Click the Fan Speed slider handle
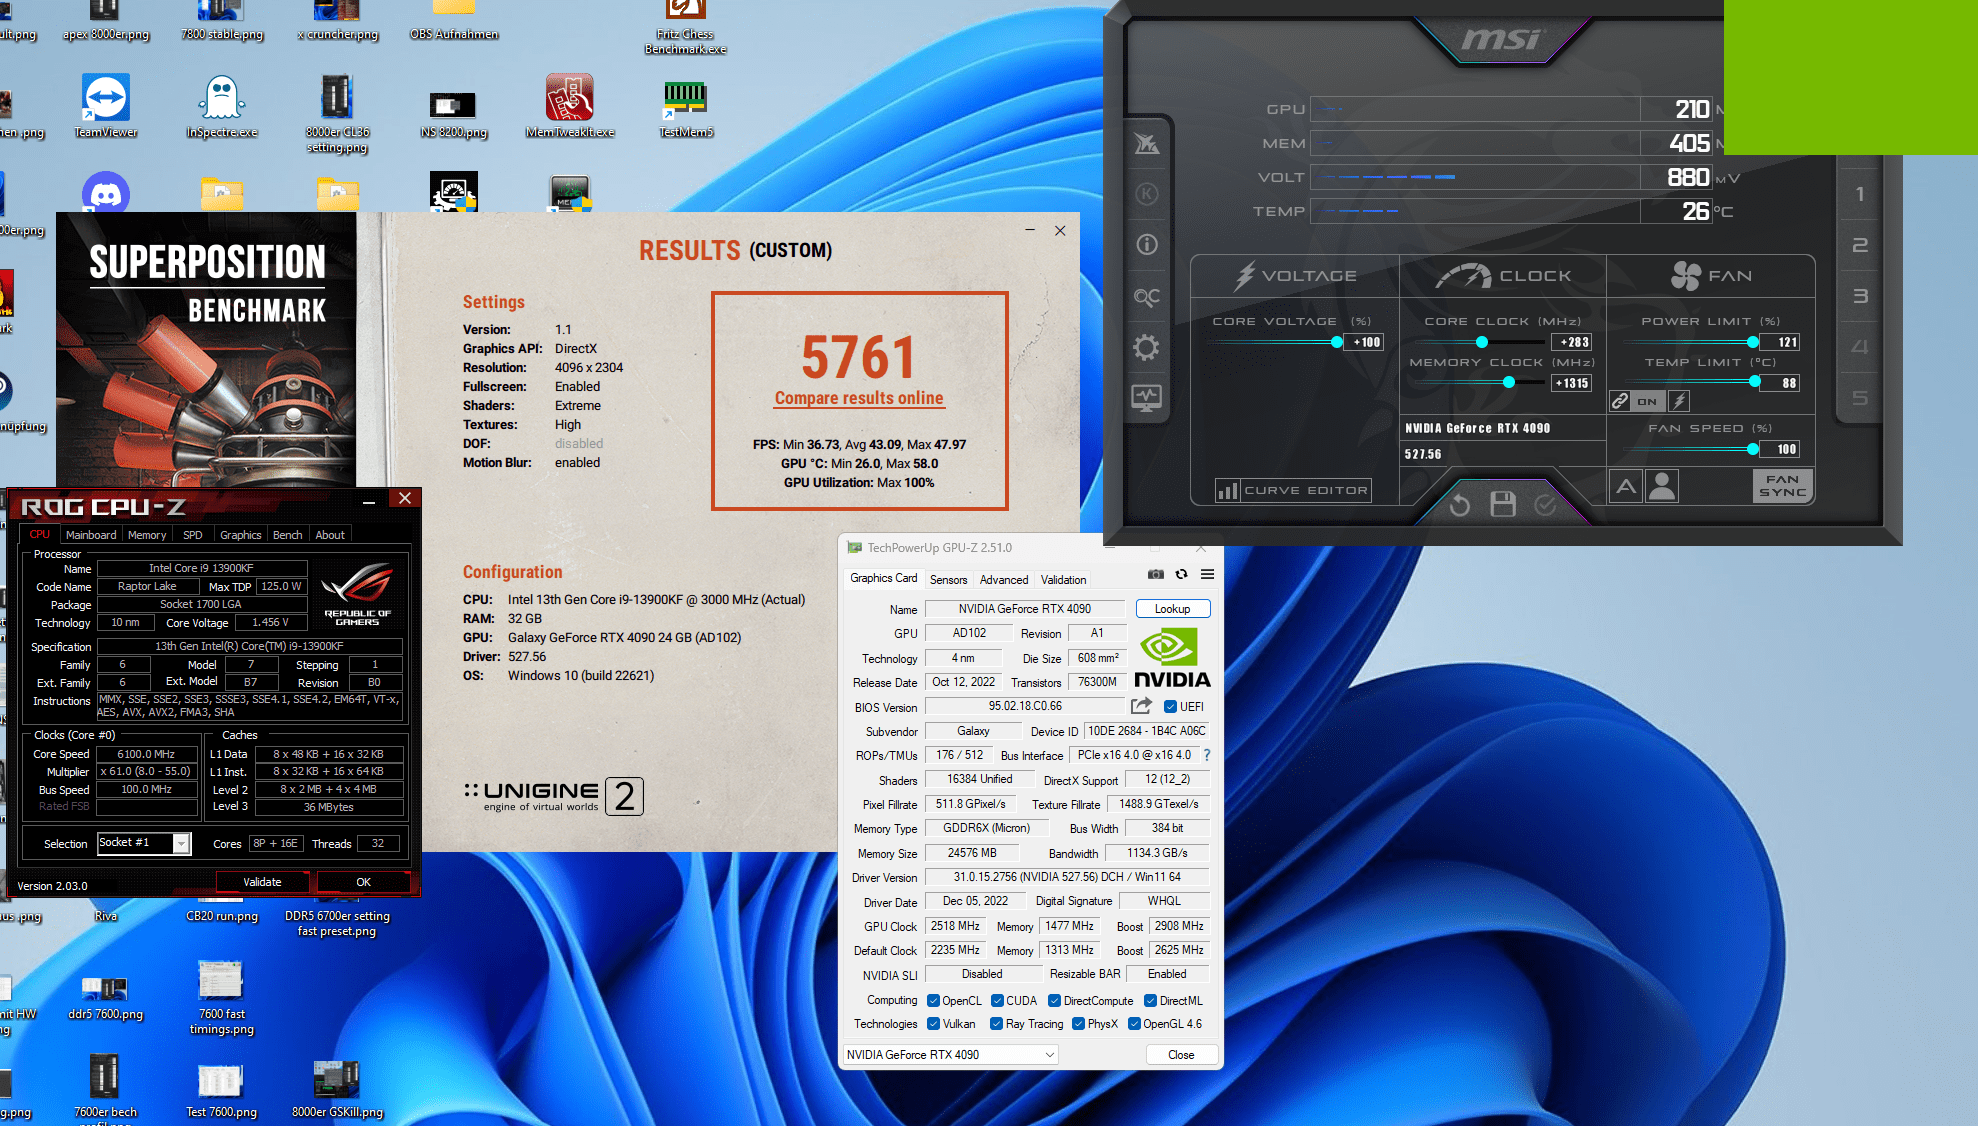Image resolution: width=1978 pixels, height=1126 pixels. (x=1753, y=449)
